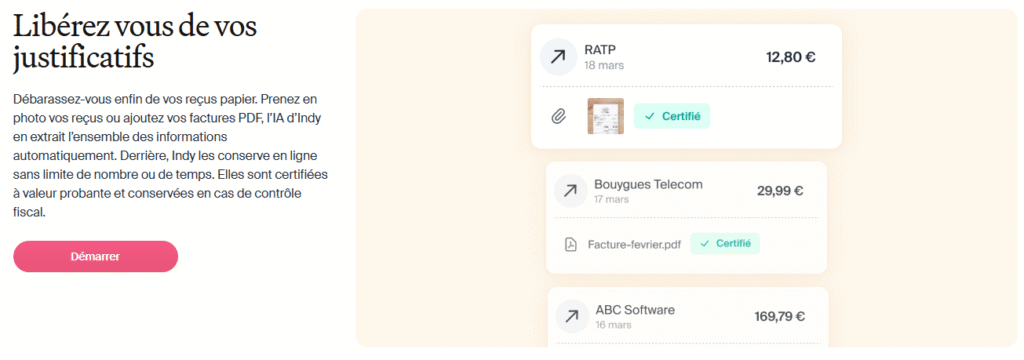Select the Bouygues Telecom transaction title
Image resolution: width=1024 pixels, height=360 pixels.
(648, 184)
